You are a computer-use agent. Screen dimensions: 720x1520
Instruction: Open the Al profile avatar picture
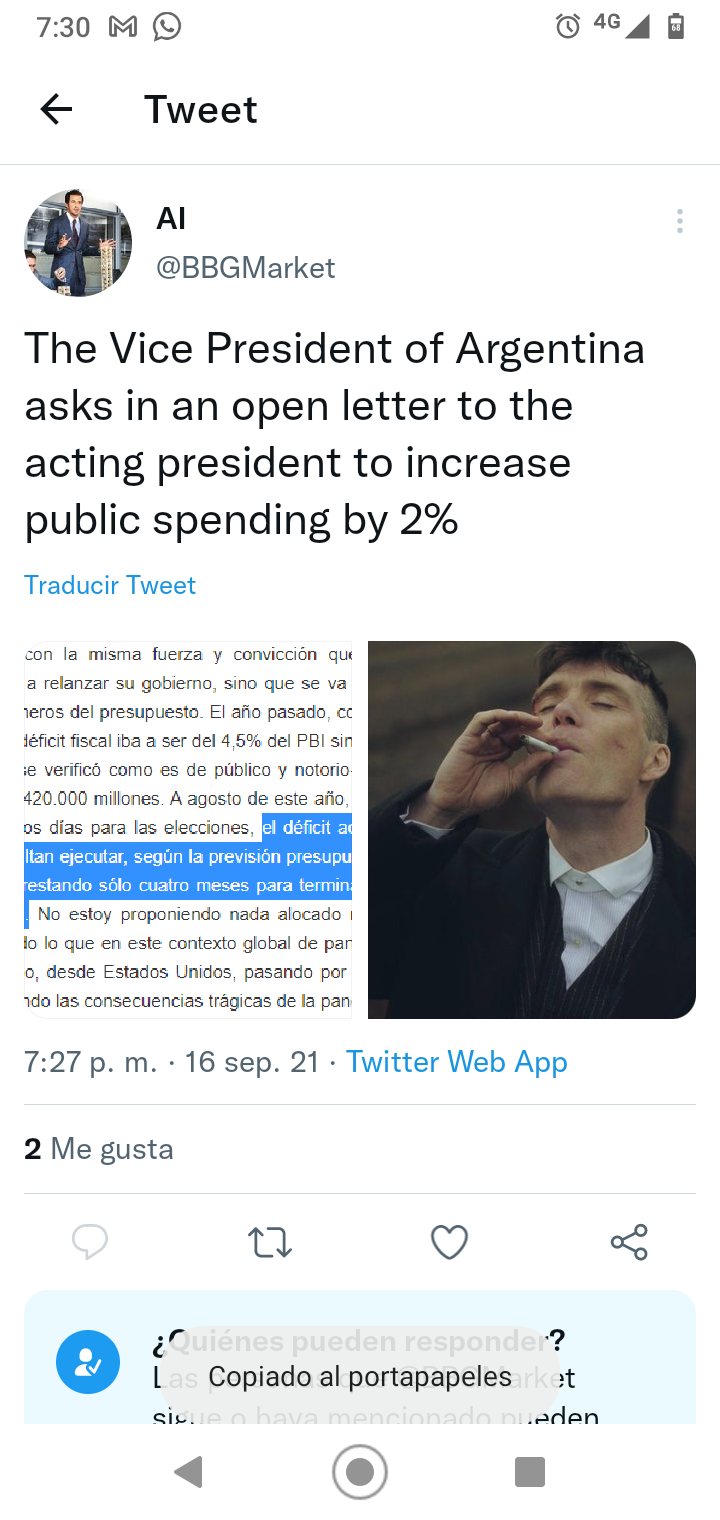click(78, 243)
